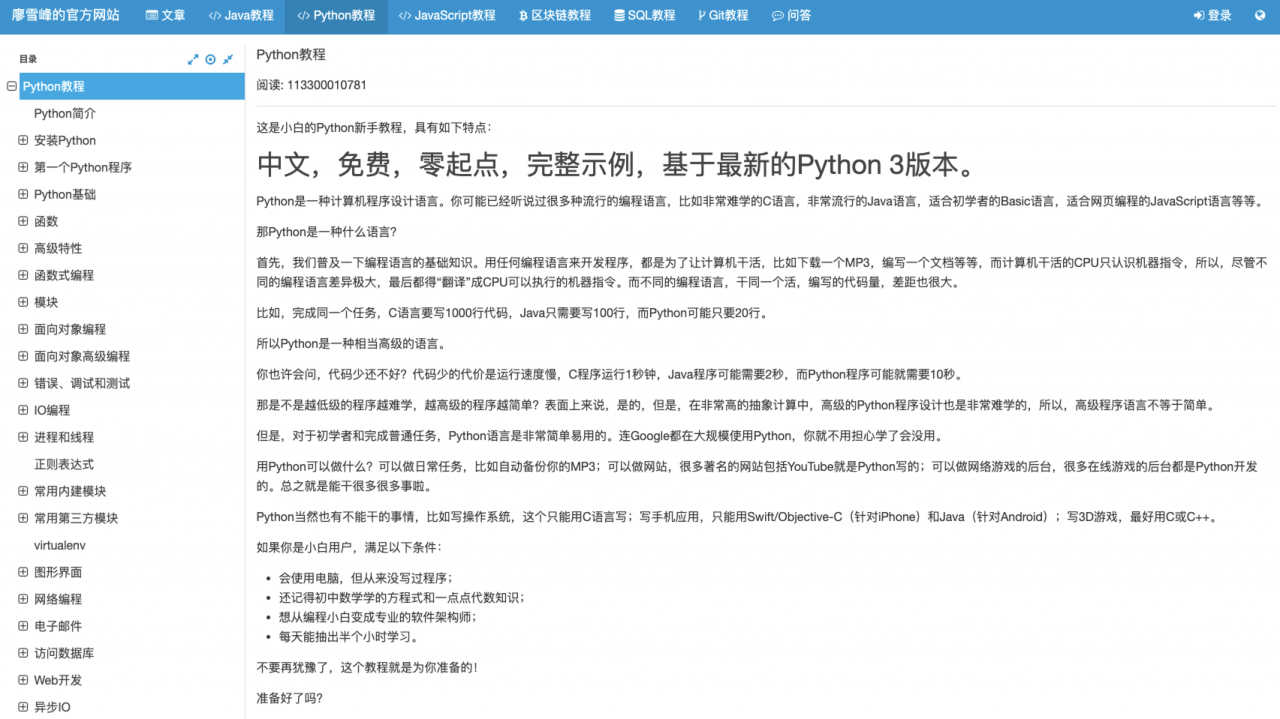1280x719 pixels.
Task: Click the 目录 sidebar heading
Action: click(x=27, y=60)
